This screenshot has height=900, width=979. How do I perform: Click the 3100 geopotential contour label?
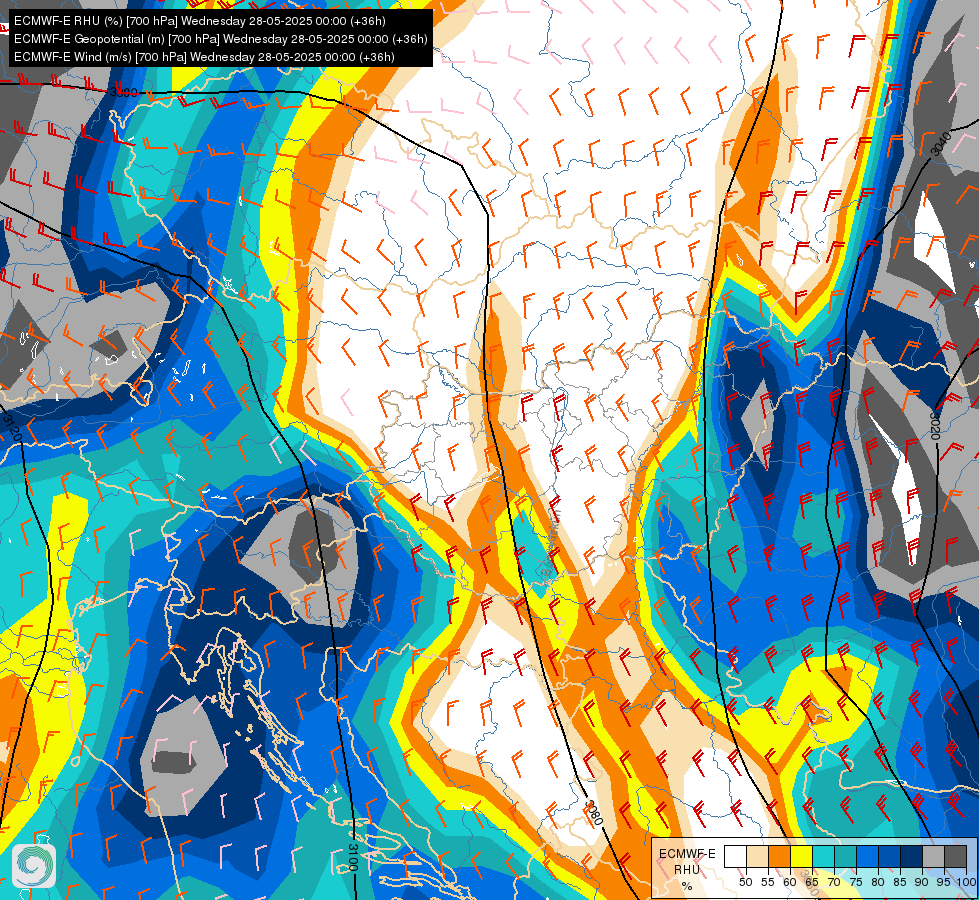[353, 857]
